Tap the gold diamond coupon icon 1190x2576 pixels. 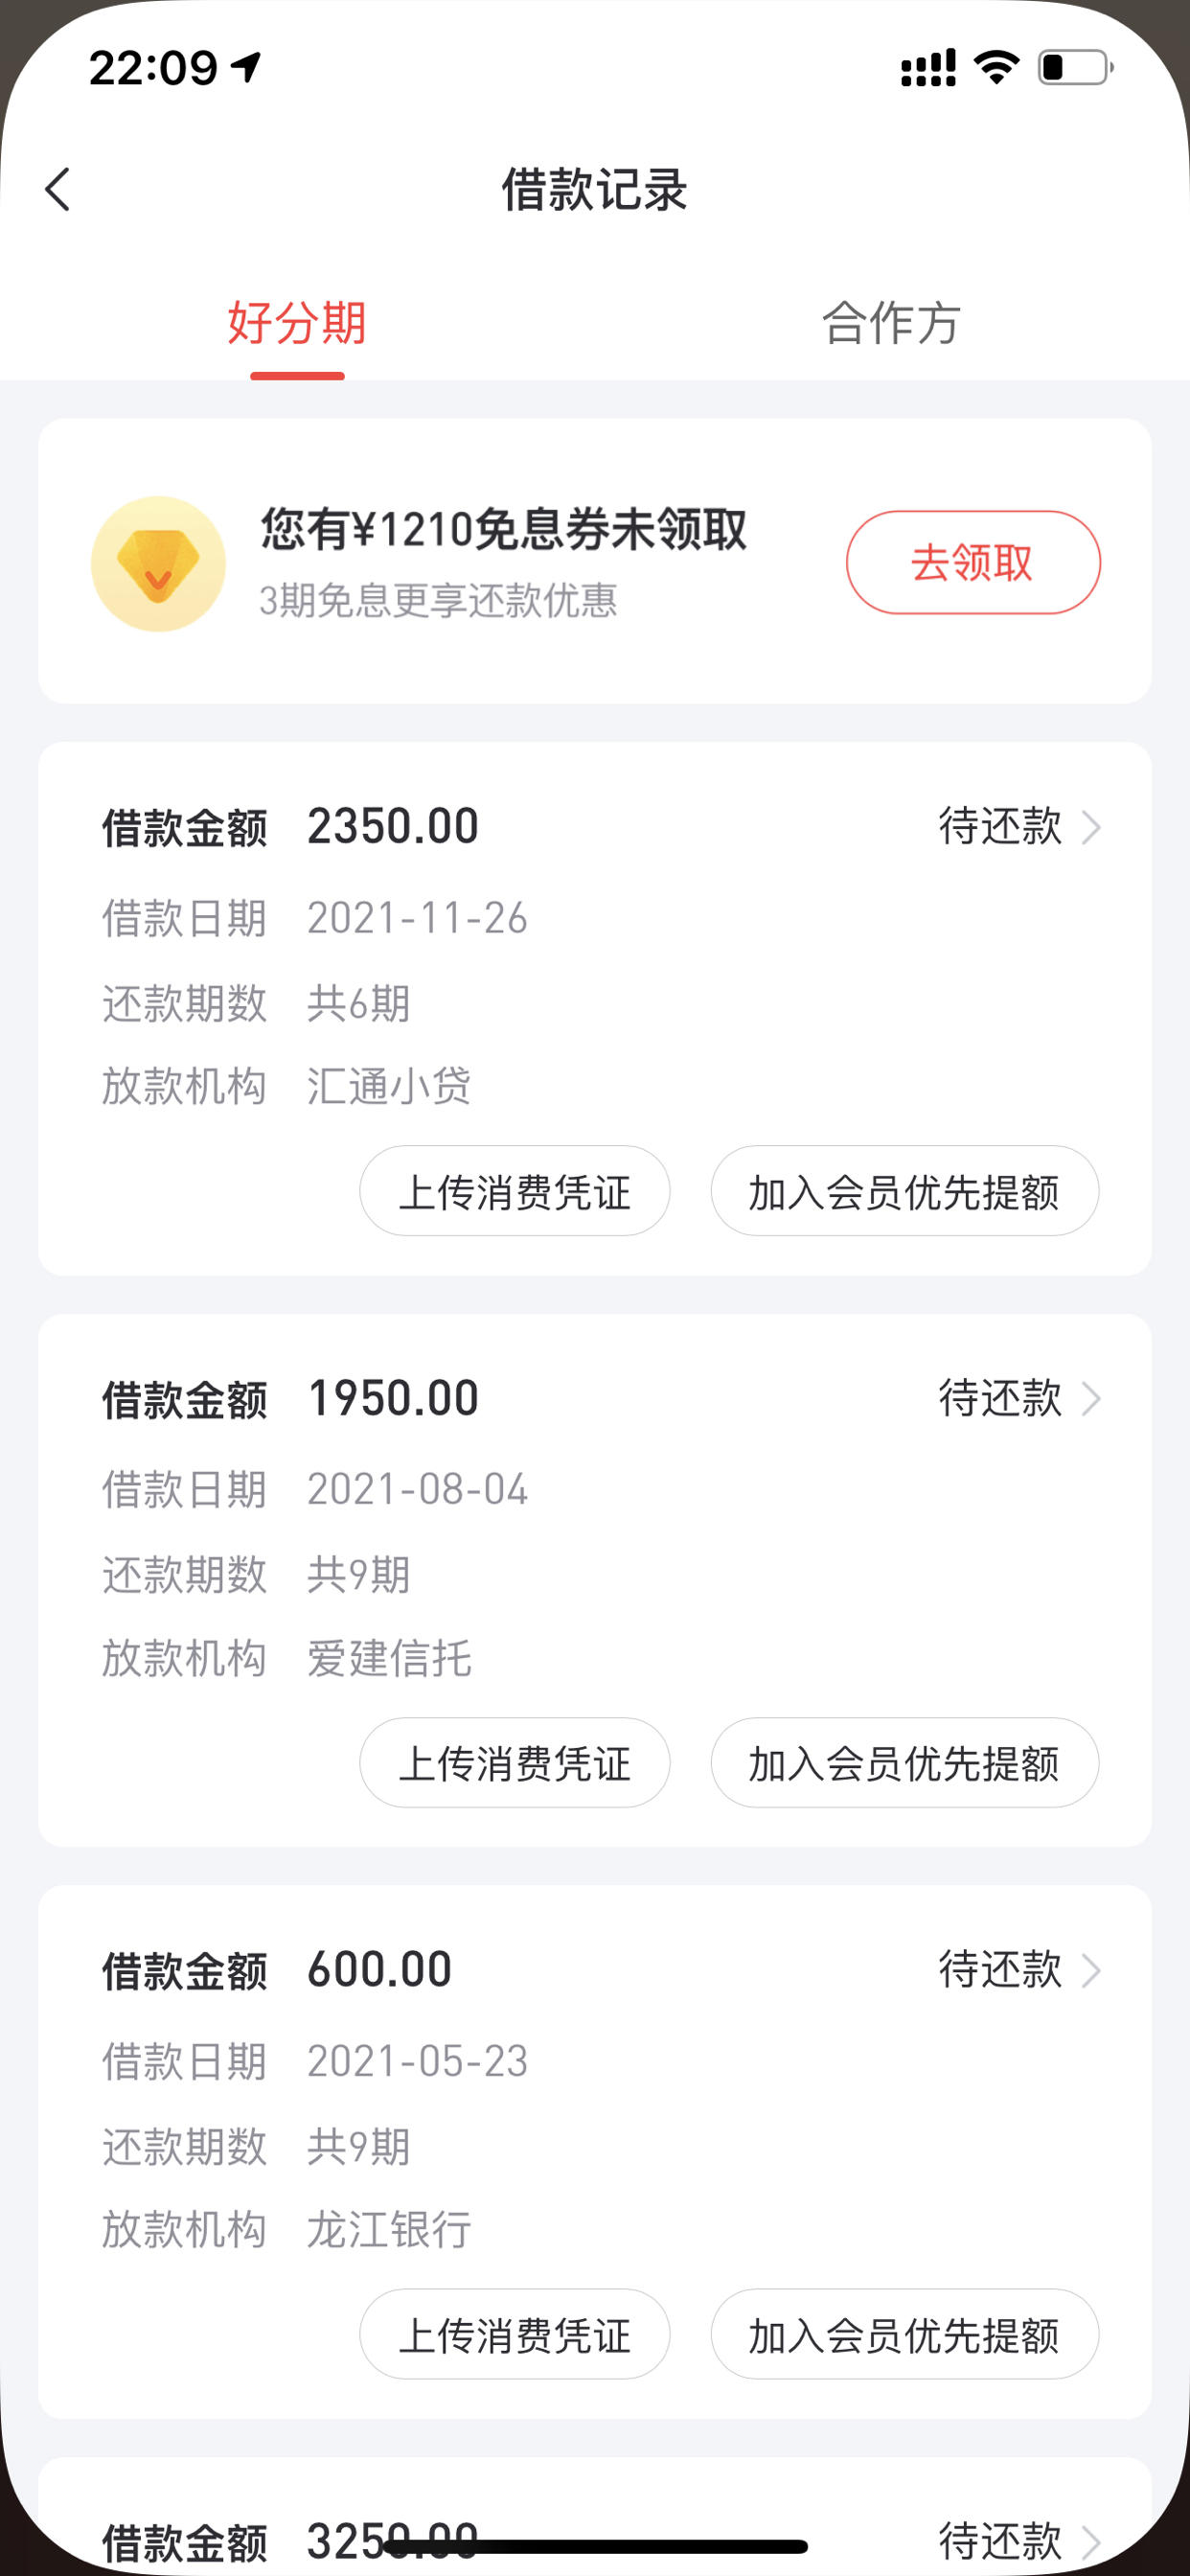coord(158,563)
